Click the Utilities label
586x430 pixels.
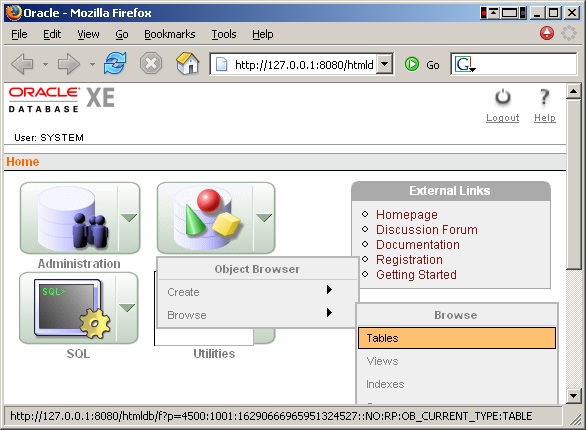(214, 353)
